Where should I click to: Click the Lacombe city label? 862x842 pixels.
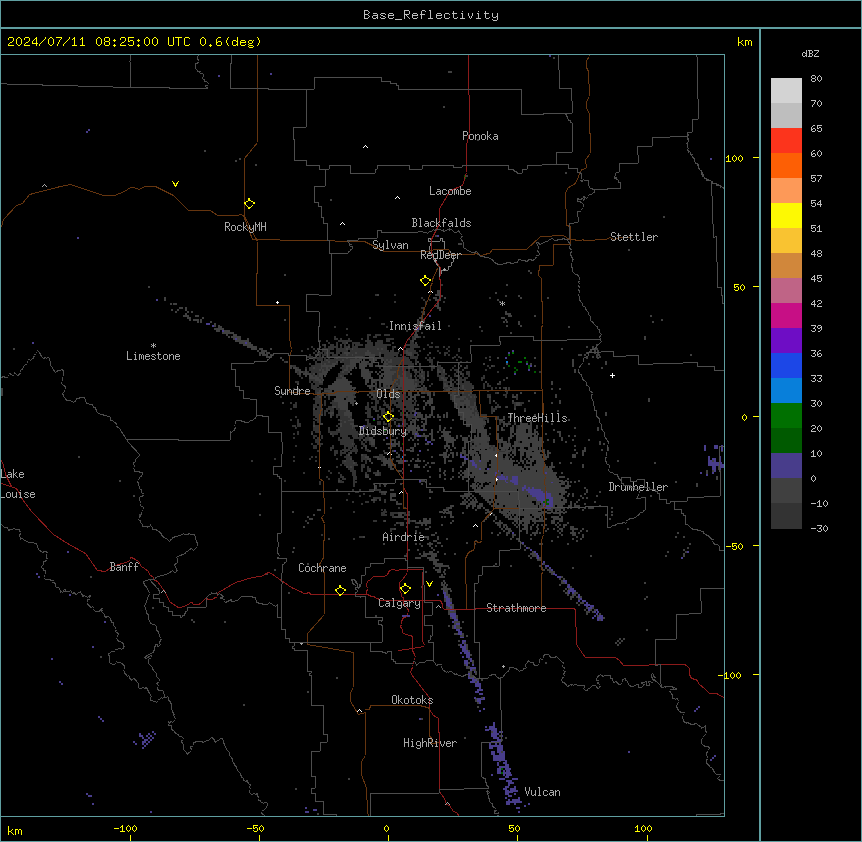point(450,191)
